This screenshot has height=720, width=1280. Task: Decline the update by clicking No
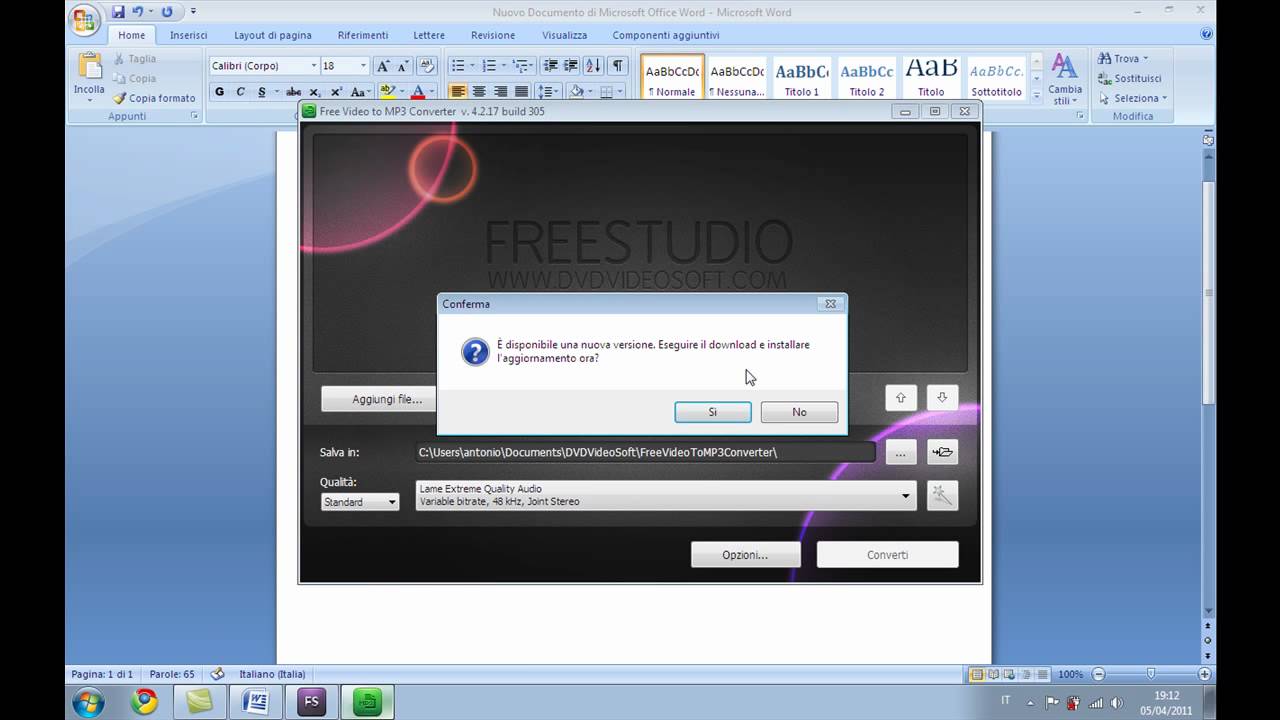799,412
